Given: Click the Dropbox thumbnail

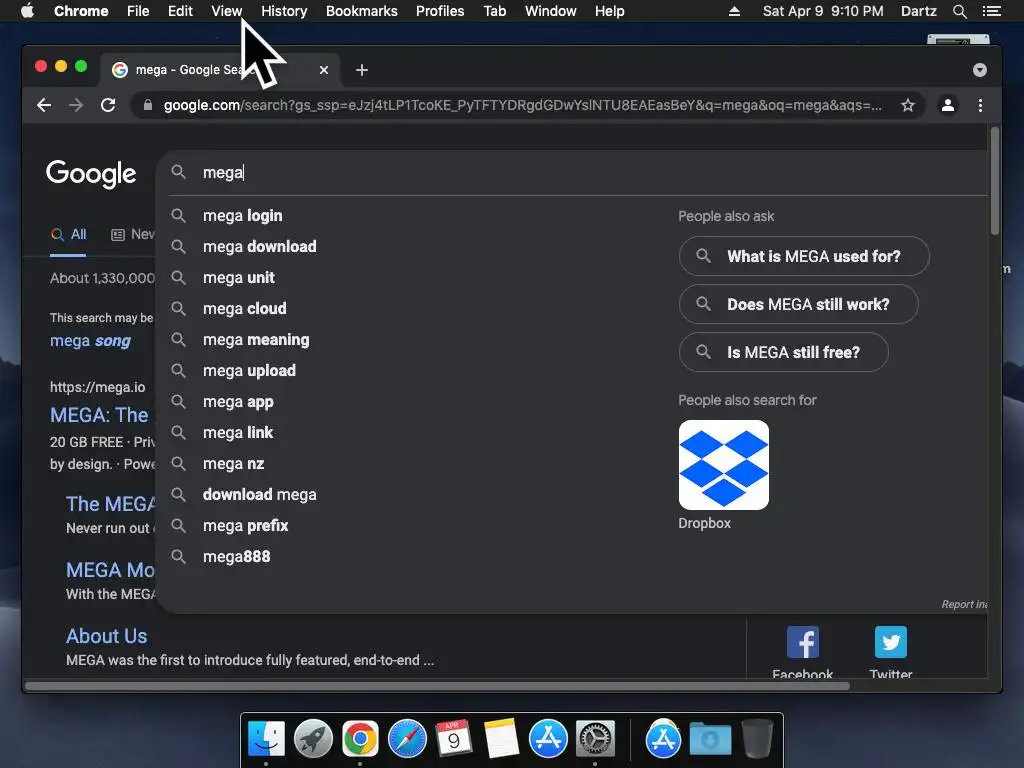Looking at the screenshot, I should tap(724, 465).
